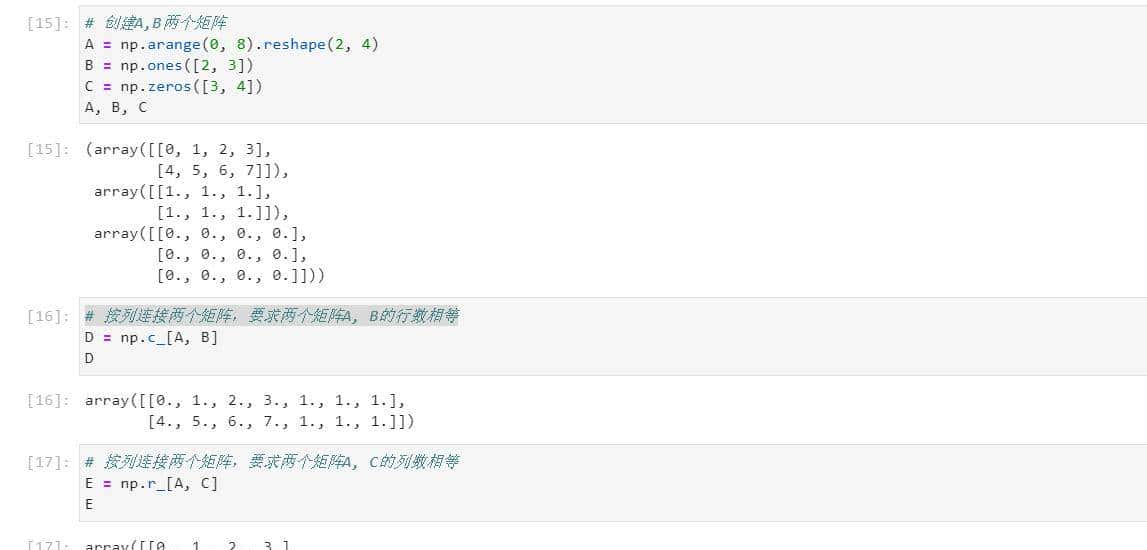This screenshot has height=550, width=1147.
Task: Click the input prompt of cell [16]
Action: 48,316
